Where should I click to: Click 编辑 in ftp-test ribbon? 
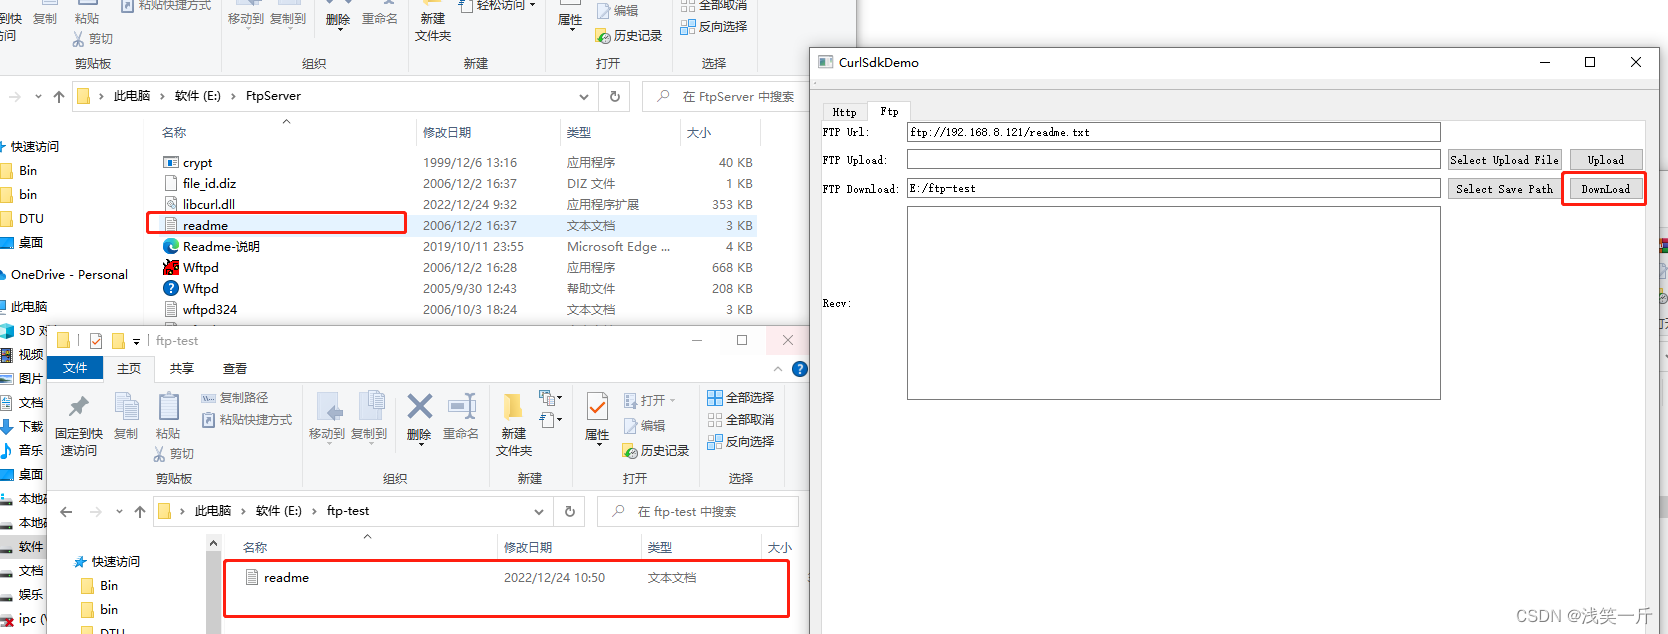click(643, 426)
